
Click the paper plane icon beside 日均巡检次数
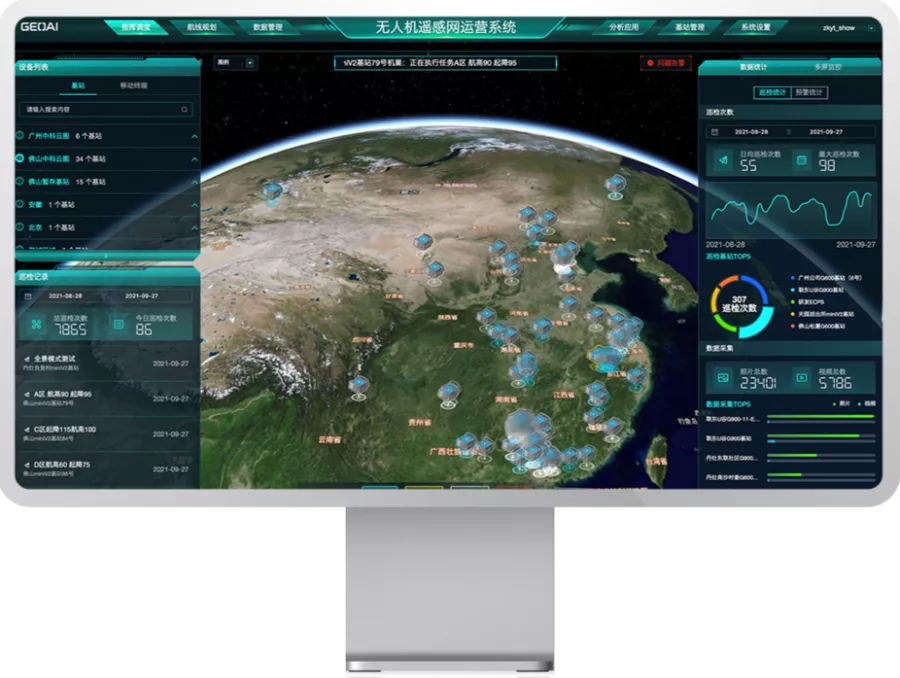pos(724,160)
